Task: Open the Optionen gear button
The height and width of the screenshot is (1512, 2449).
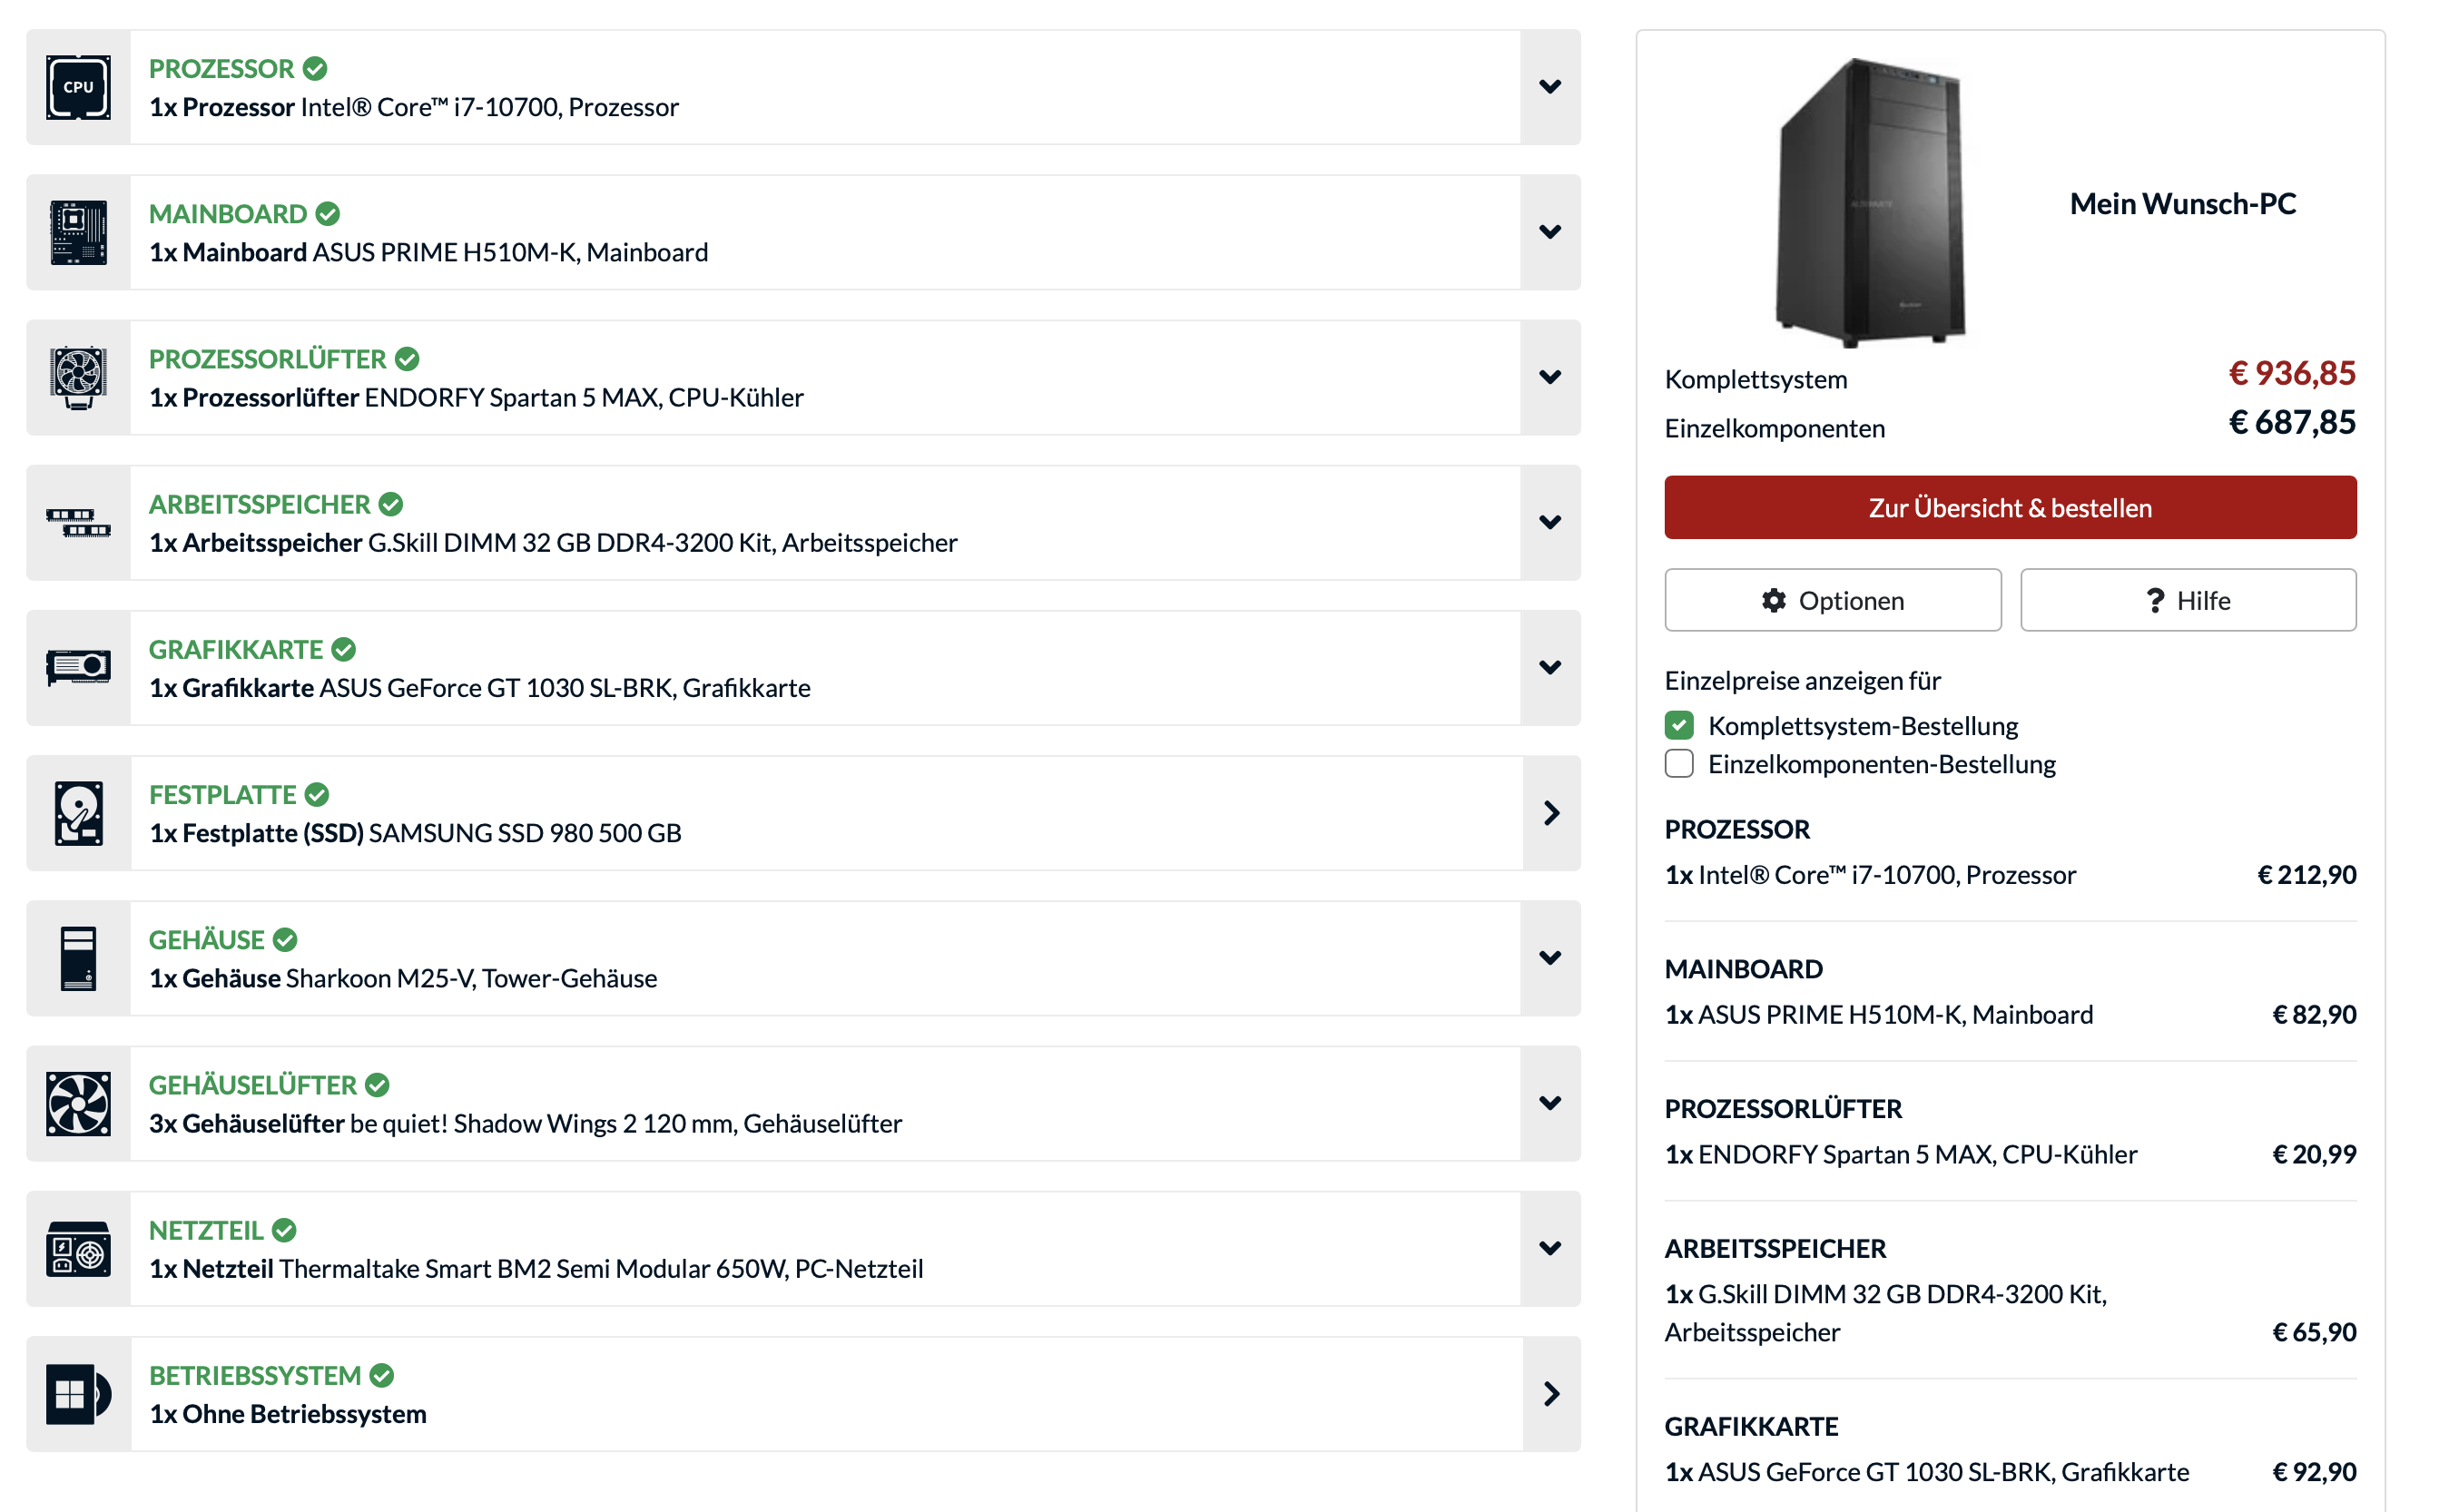Action: 1832,600
